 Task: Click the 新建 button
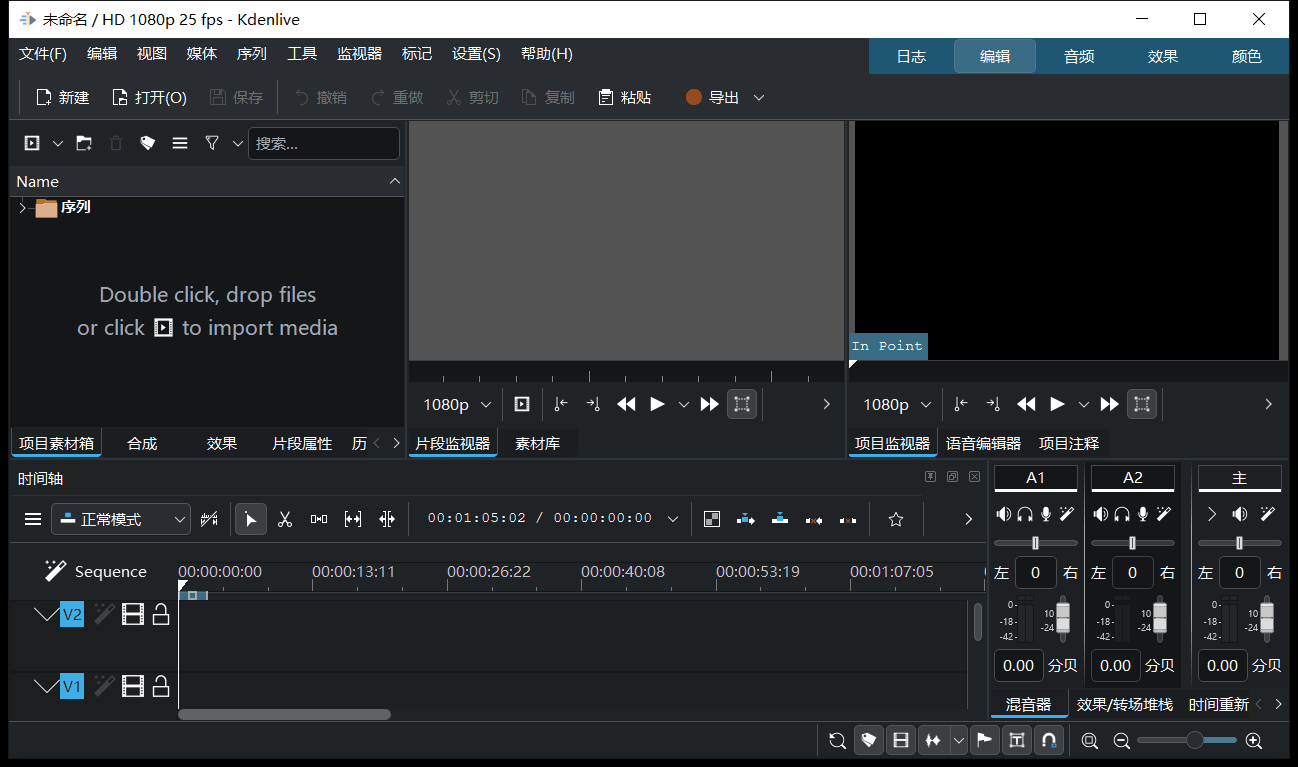[x=63, y=97]
